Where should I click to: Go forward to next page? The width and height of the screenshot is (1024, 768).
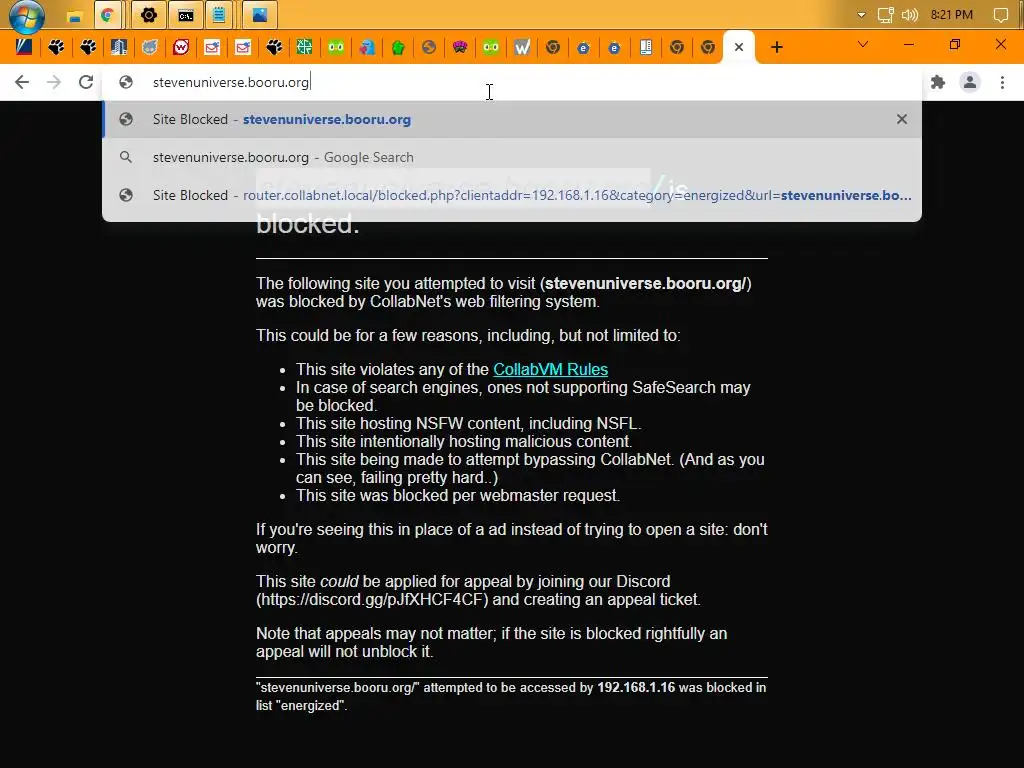click(x=54, y=82)
